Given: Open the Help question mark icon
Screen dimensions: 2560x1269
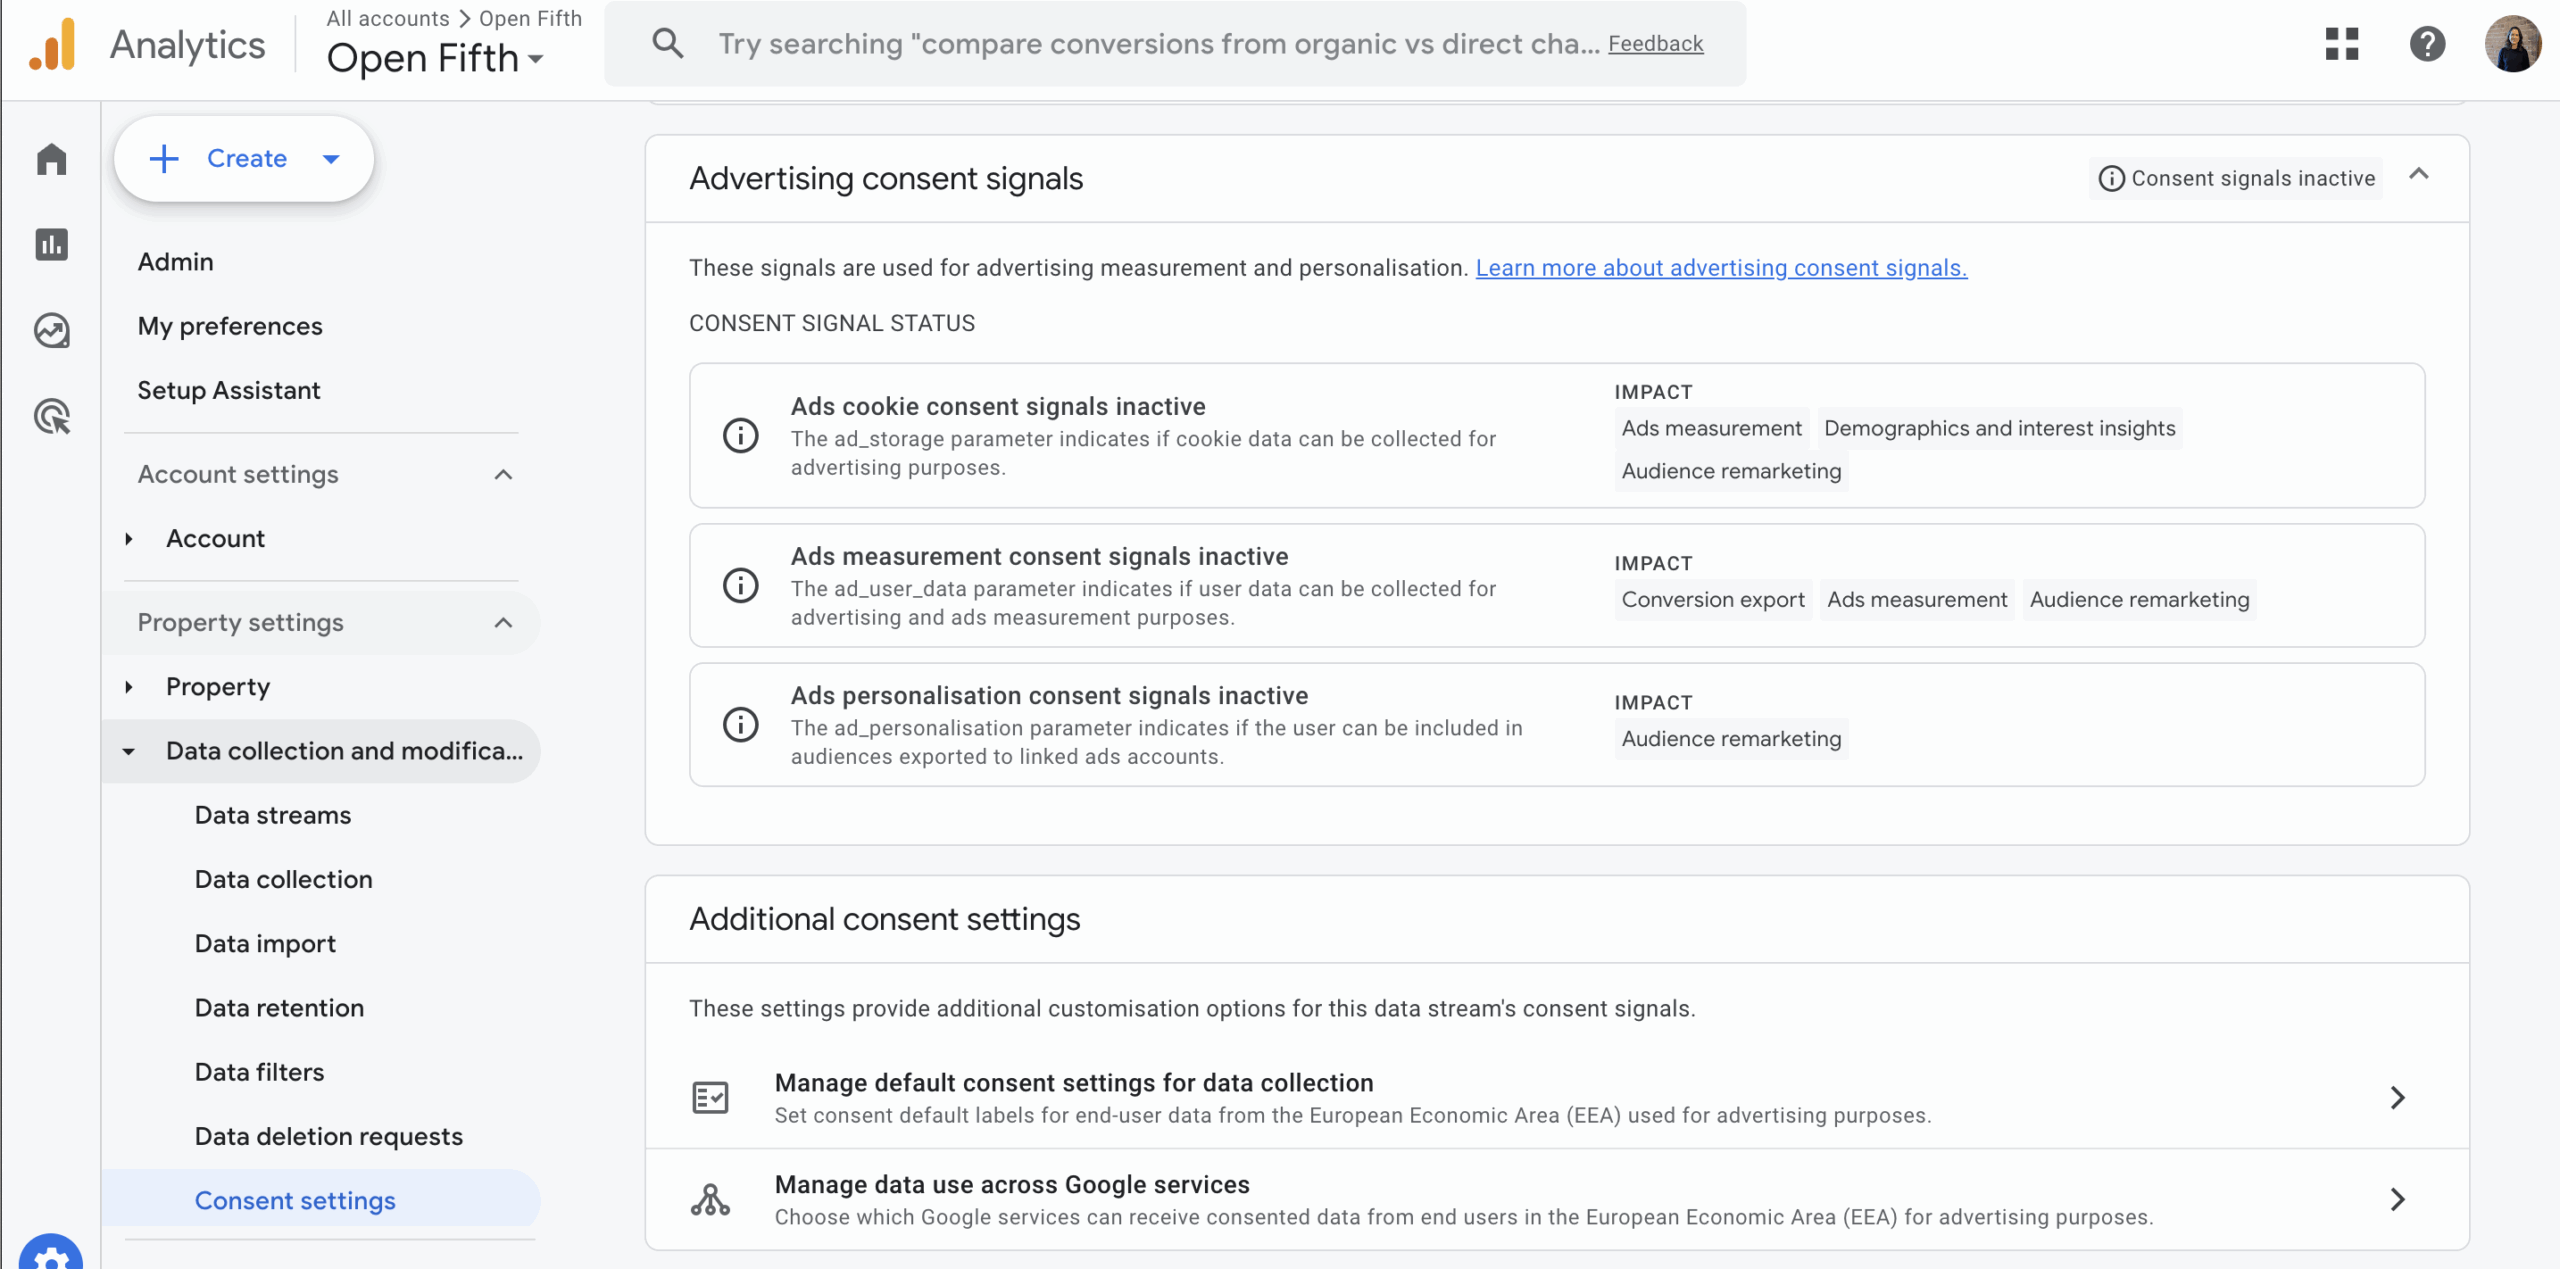Looking at the screenshot, I should coord(2427,44).
